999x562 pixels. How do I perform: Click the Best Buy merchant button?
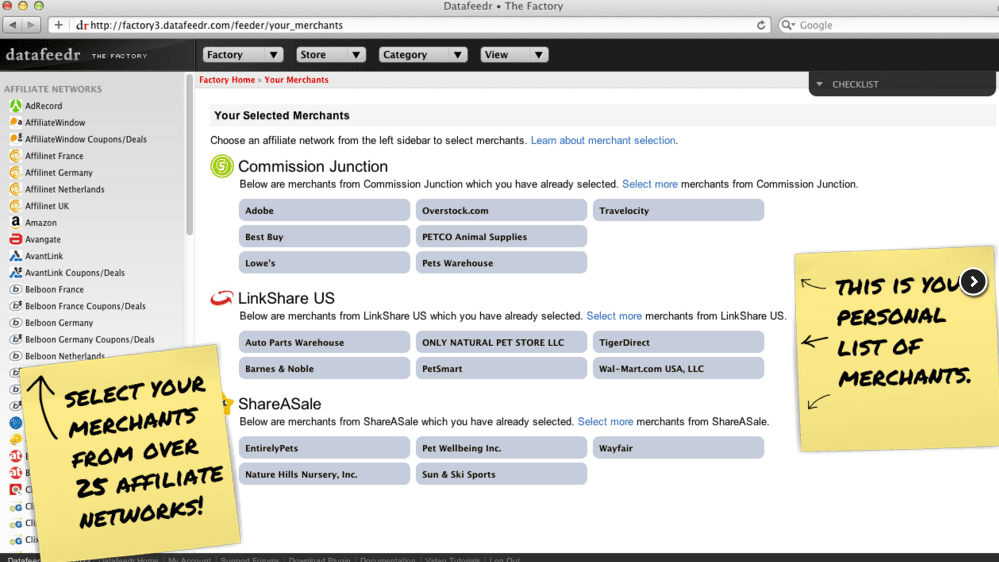coord(324,236)
